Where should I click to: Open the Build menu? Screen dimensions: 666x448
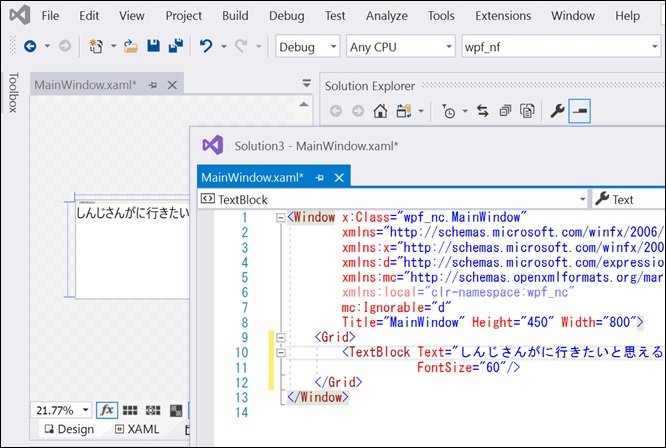(235, 16)
